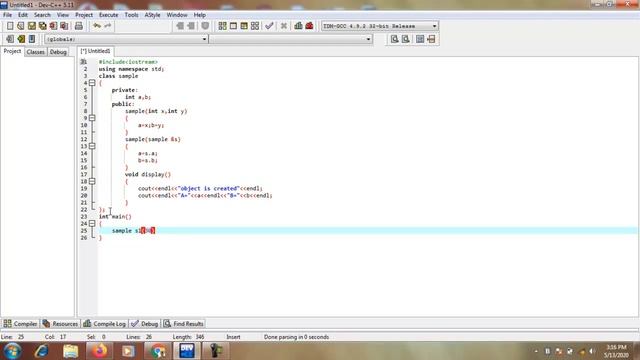Open the File menu
The height and width of the screenshot is (360, 640).
pyautogui.click(x=7, y=15)
